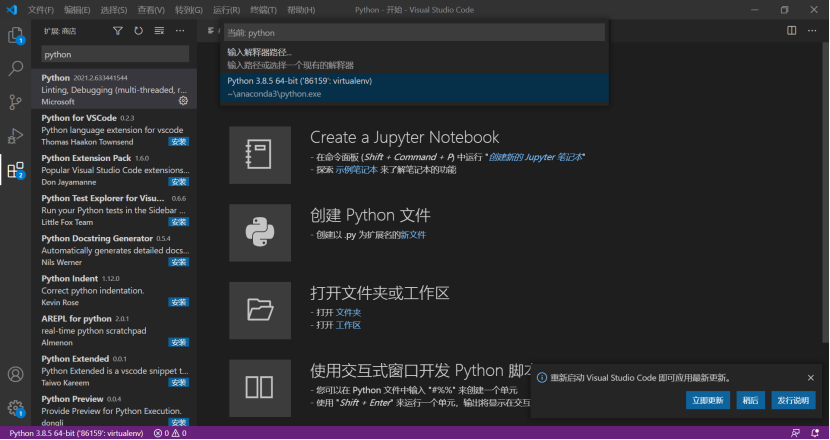Viewport: 830px width, 440px height.
Task: Click the notification bell in status bar
Action: [x=815, y=433]
